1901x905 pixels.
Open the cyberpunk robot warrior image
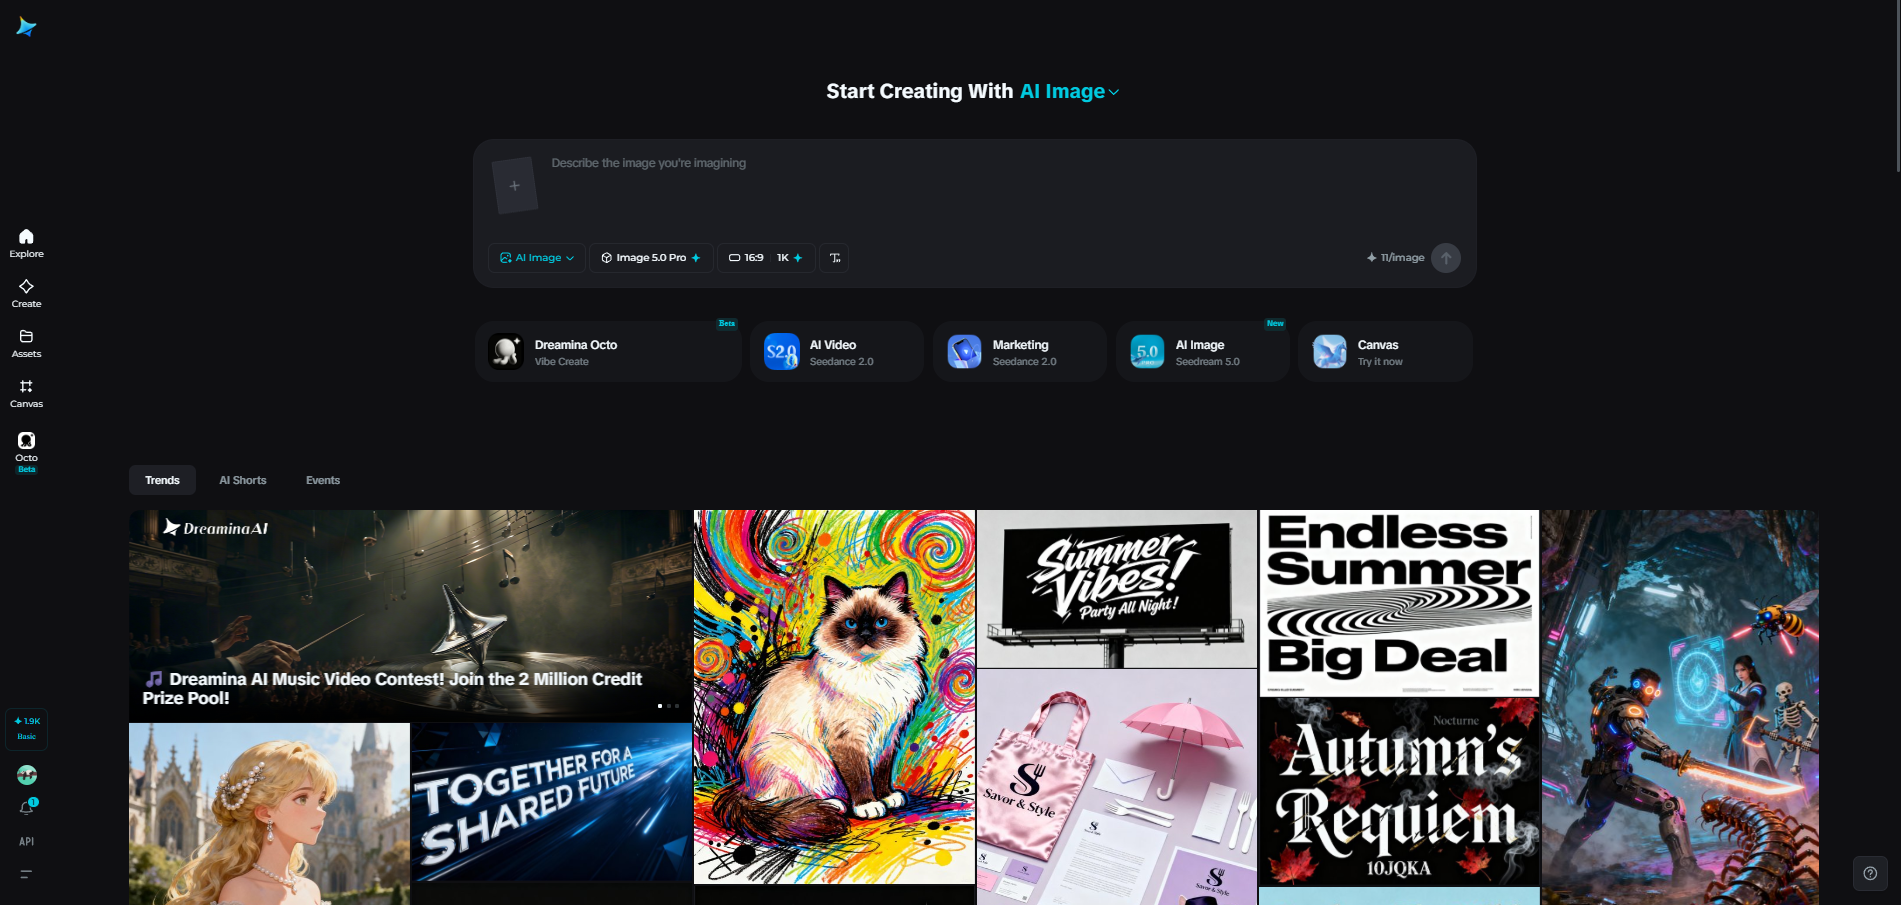[x=1680, y=707]
